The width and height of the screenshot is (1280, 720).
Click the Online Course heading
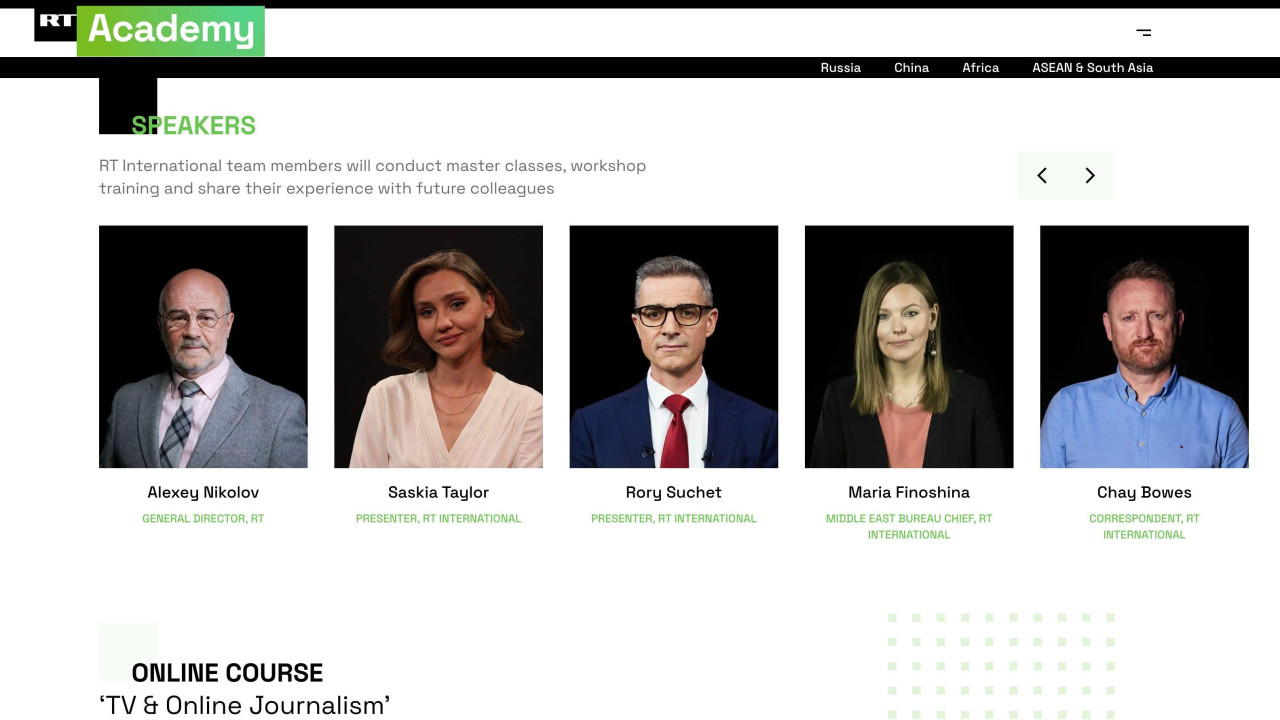click(x=227, y=672)
